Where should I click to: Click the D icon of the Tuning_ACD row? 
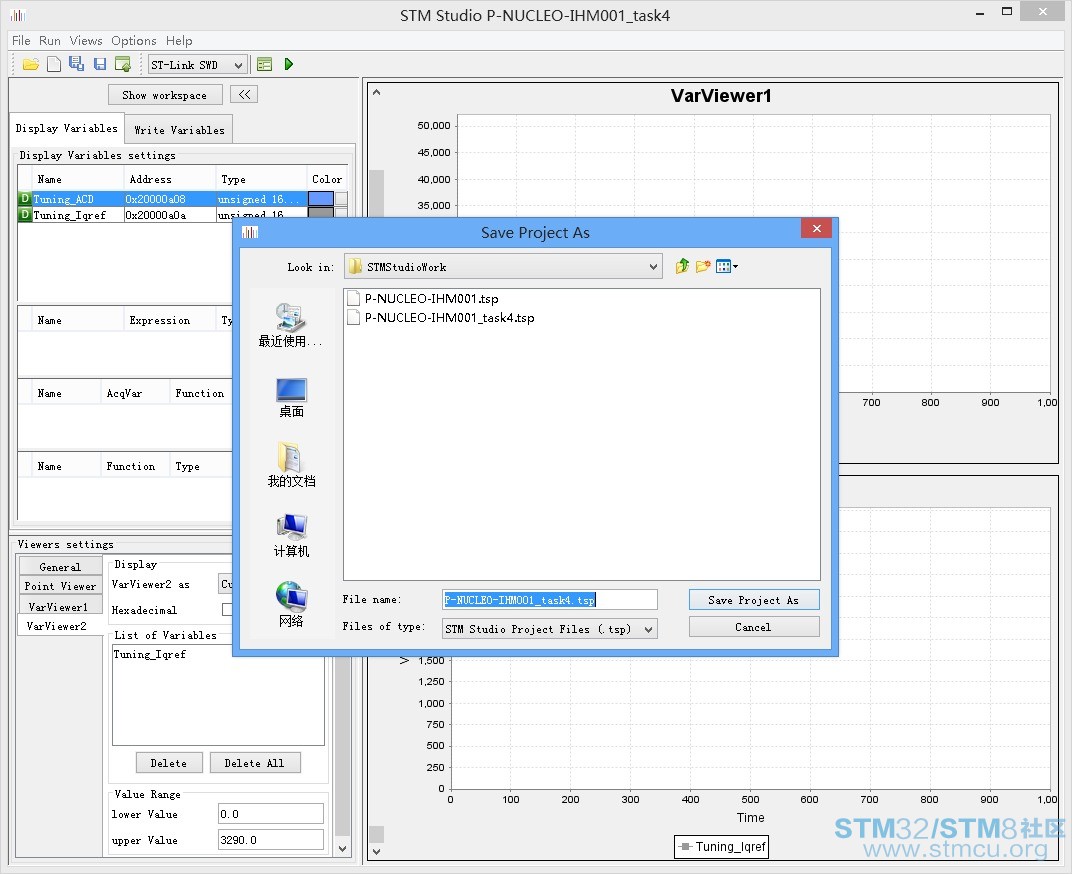[25, 199]
